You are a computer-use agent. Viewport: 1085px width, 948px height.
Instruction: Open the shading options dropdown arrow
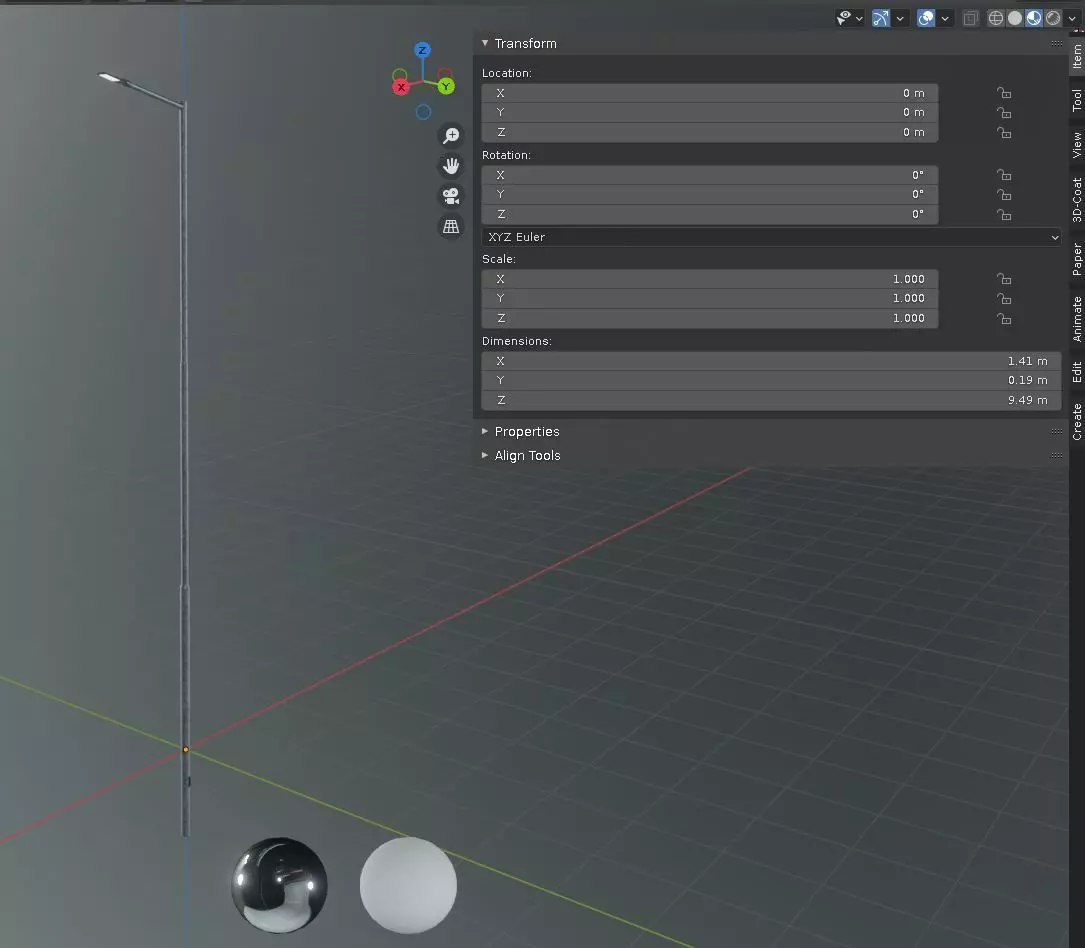pyautogui.click(x=1072, y=19)
